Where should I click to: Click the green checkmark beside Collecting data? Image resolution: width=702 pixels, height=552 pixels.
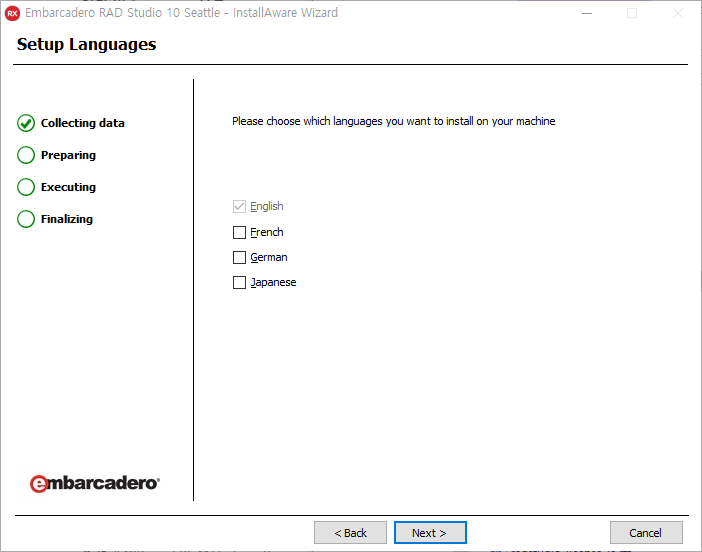click(26, 123)
